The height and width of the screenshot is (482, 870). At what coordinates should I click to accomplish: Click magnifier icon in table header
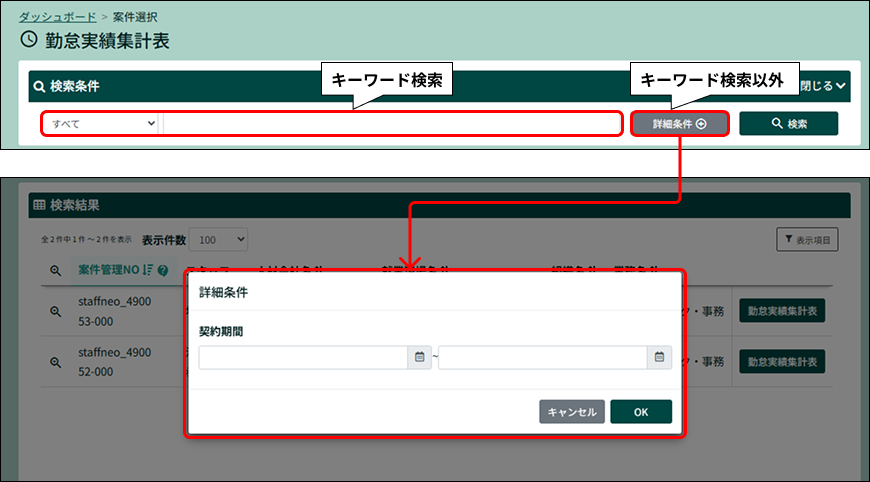click(55, 271)
